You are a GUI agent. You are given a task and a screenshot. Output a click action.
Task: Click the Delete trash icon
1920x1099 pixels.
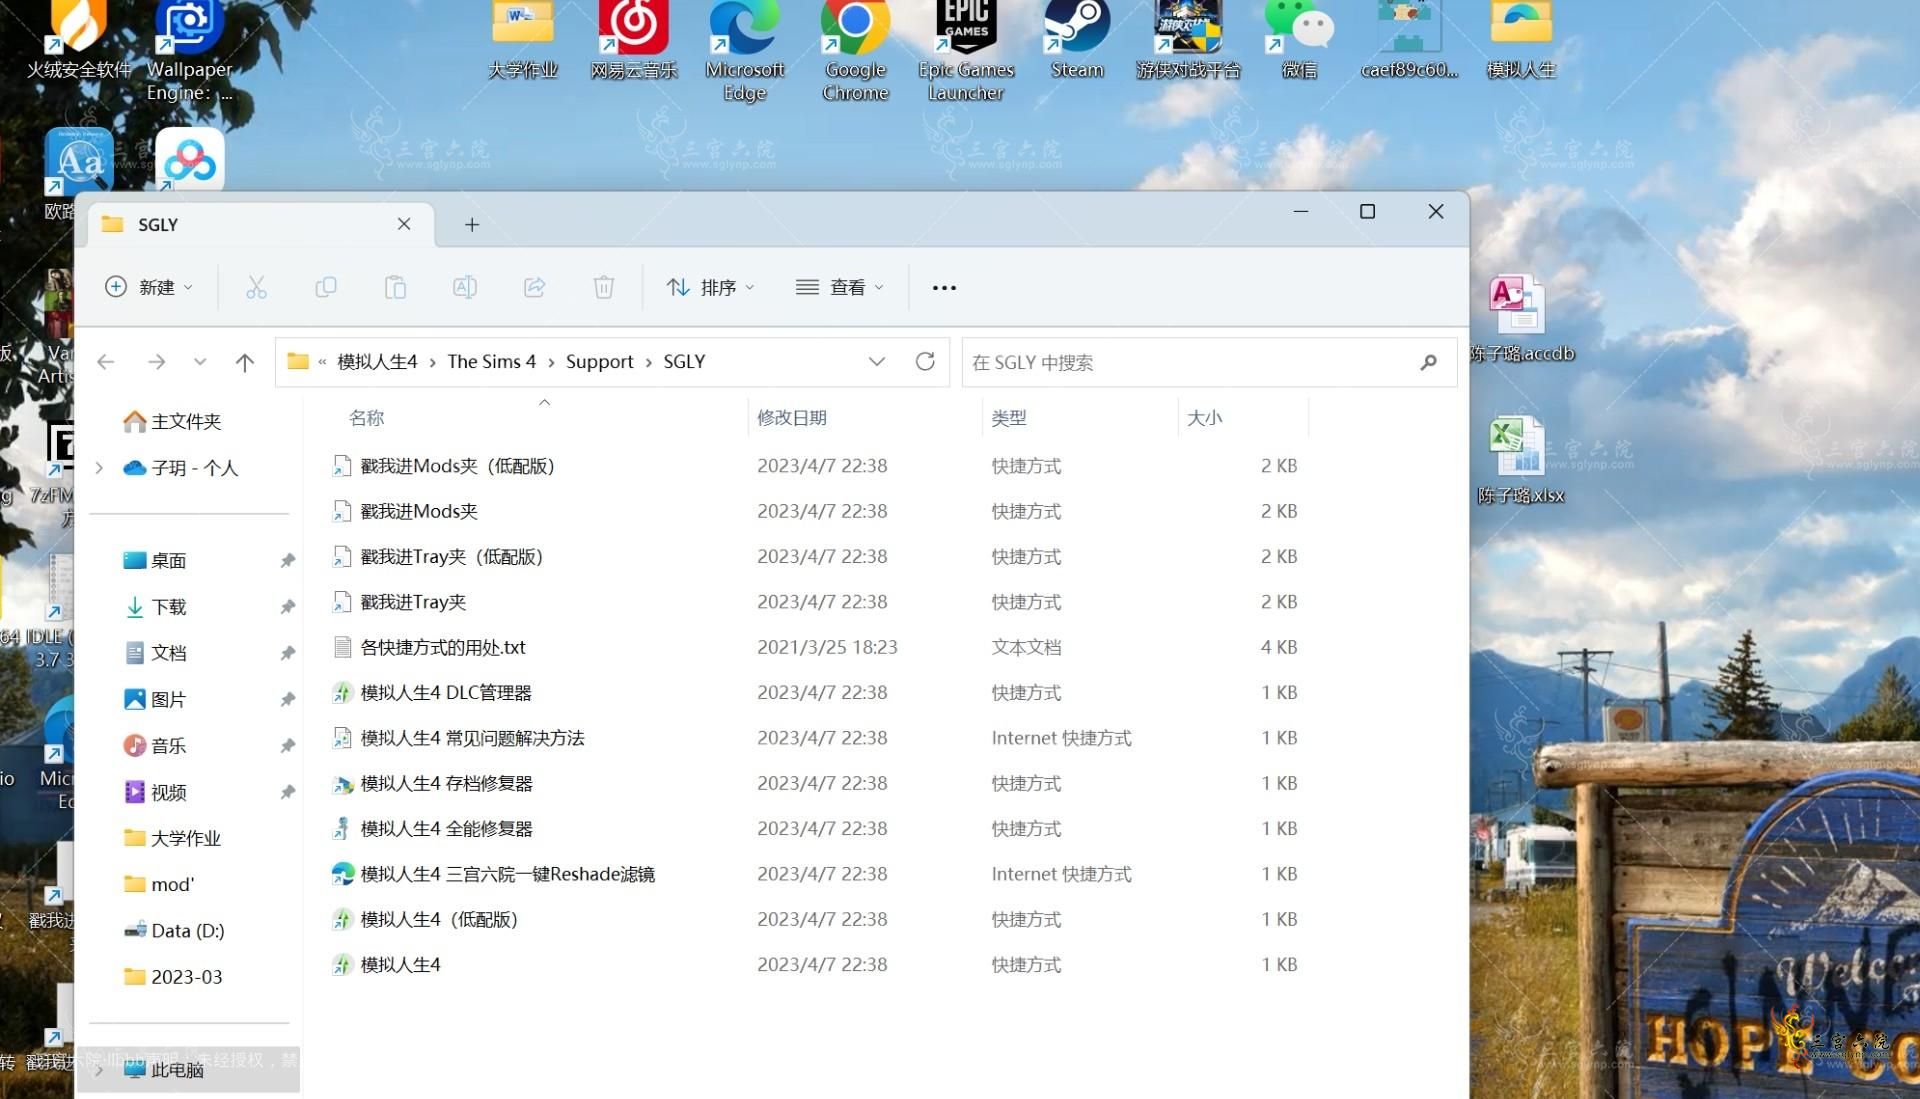tap(604, 287)
